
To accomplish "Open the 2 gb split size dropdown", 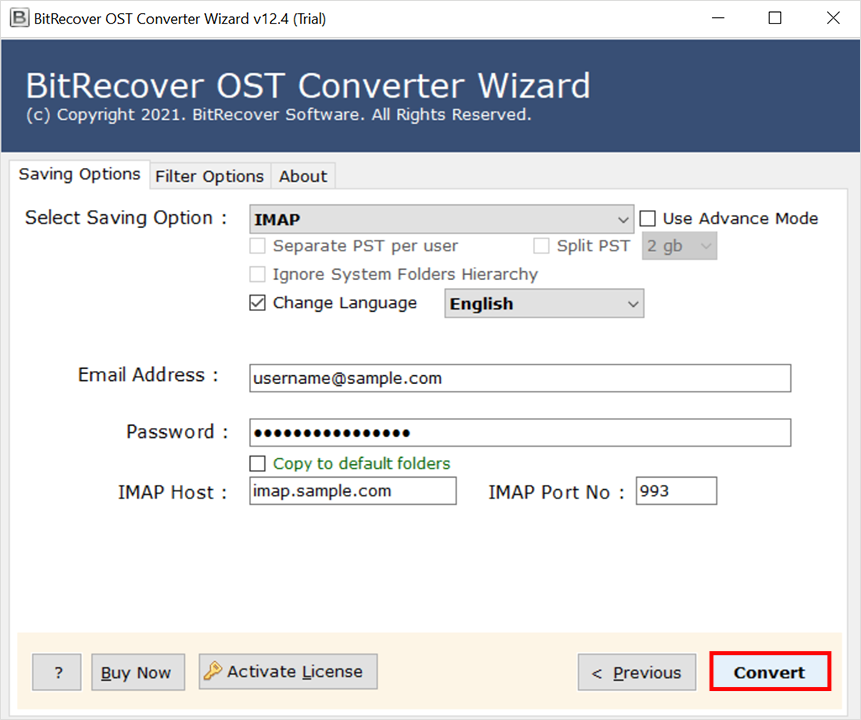I will pos(679,246).
